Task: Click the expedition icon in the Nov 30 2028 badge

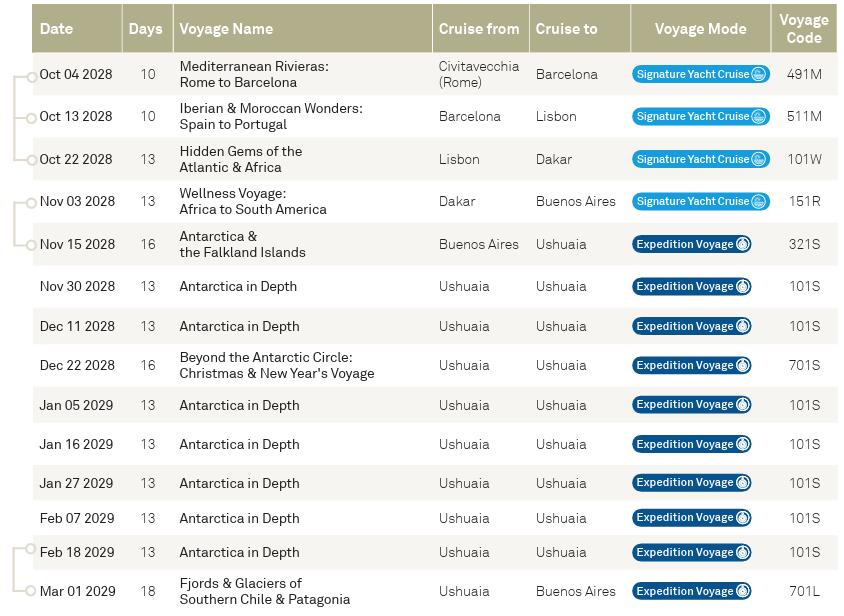Action: 743,286
